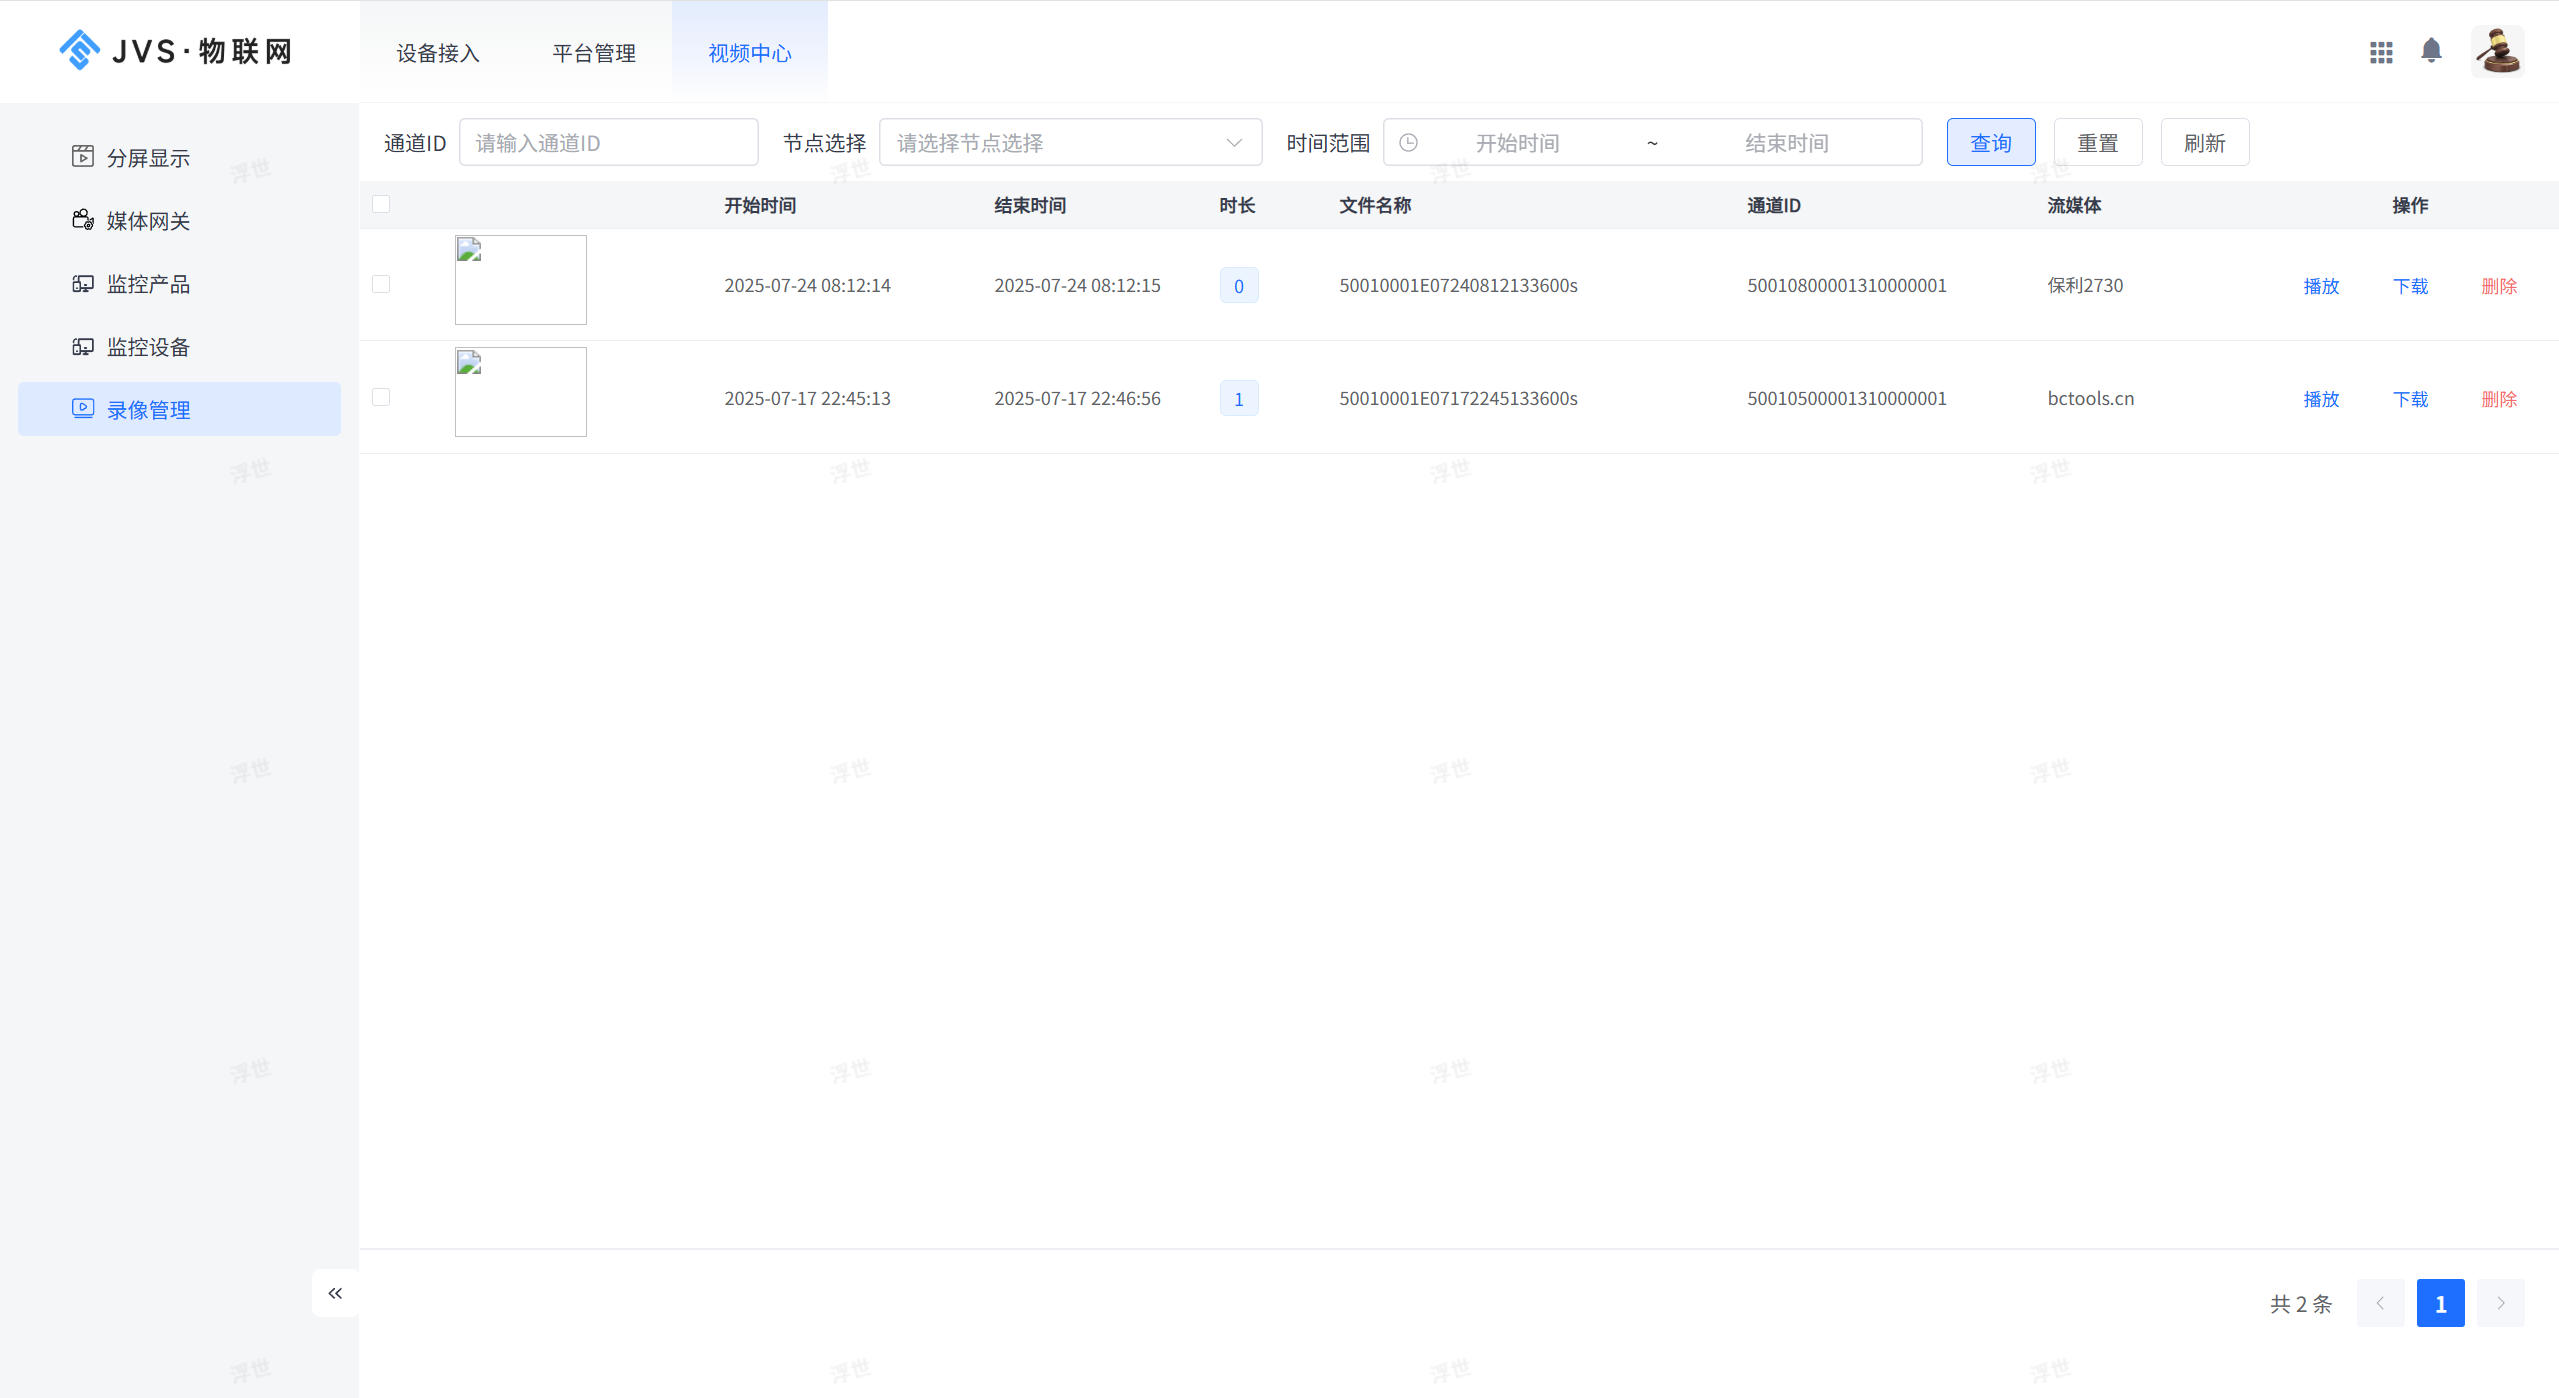The width and height of the screenshot is (2559, 1398).
Task: Click the duration badge 1
Action: 1238,398
